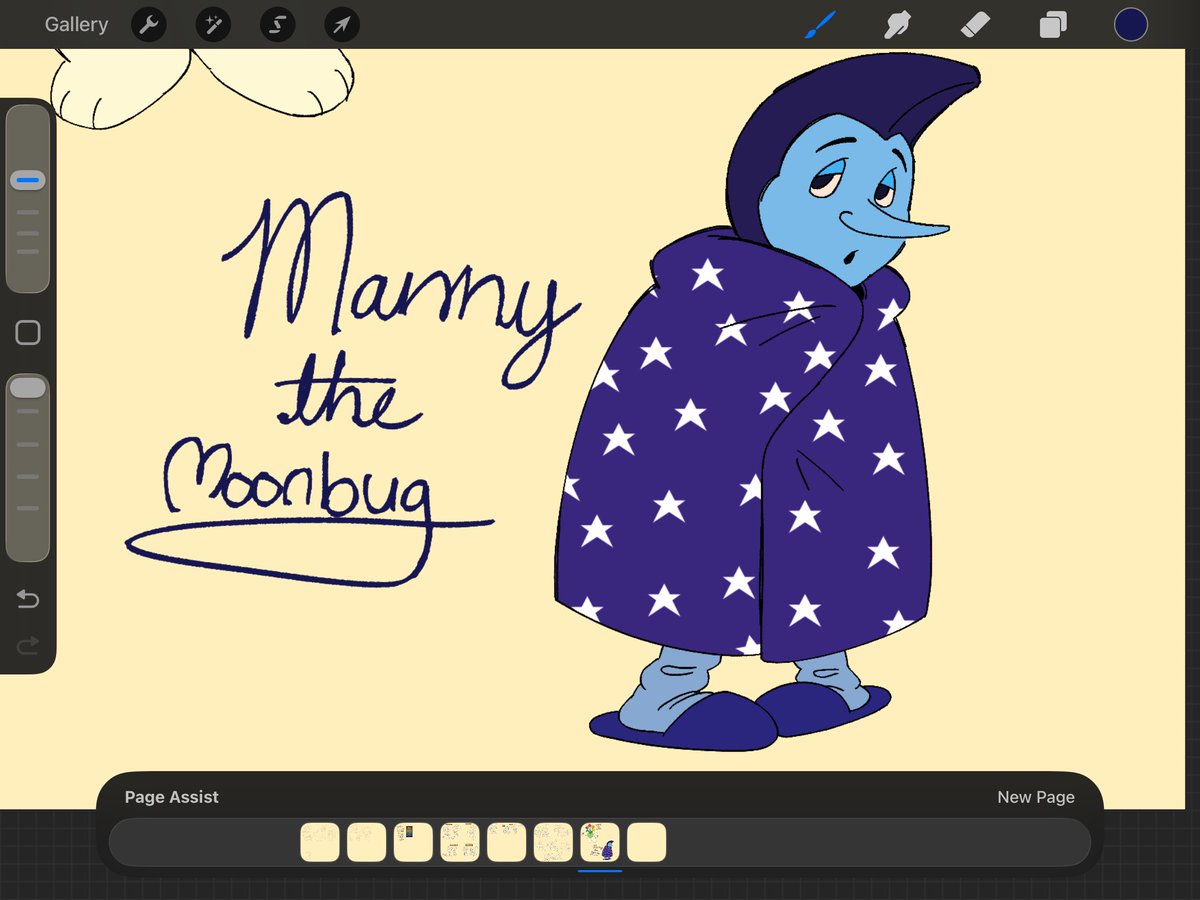Open the last blank page thumbnail
This screenshot has width=1200, height=900.
(647, 842)
